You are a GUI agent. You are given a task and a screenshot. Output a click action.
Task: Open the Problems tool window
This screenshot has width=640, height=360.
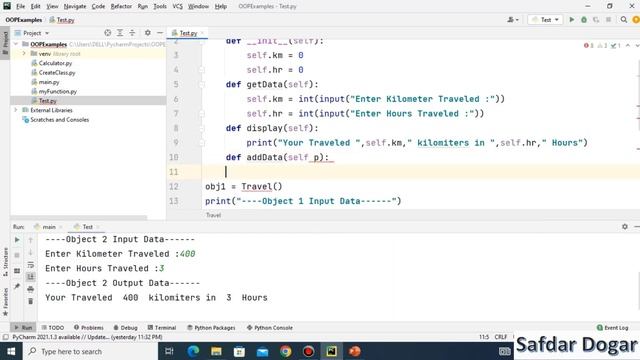coord(89,327)
